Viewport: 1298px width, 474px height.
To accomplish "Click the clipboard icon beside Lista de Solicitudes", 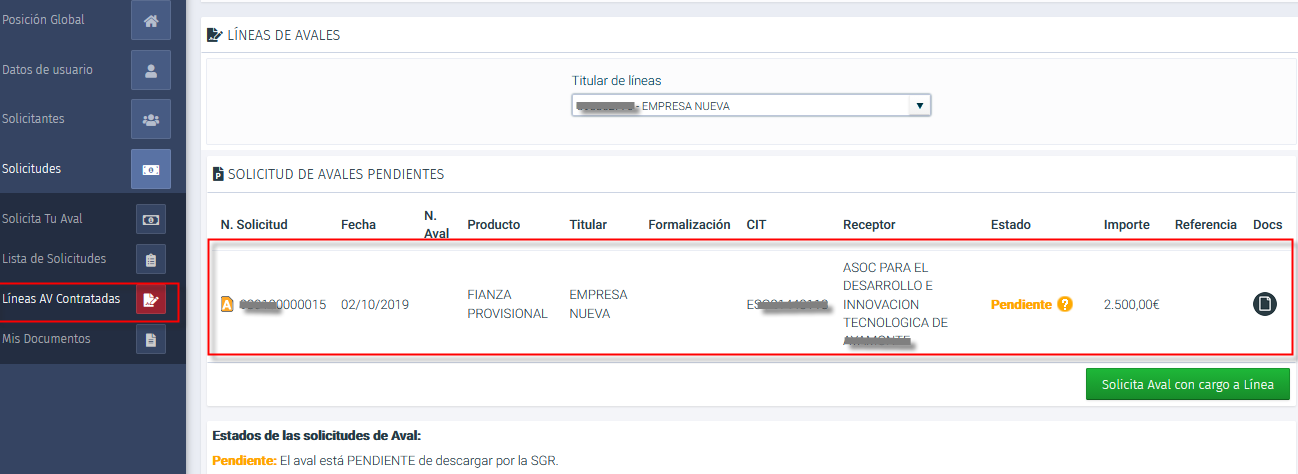I will tap(150, 260).
